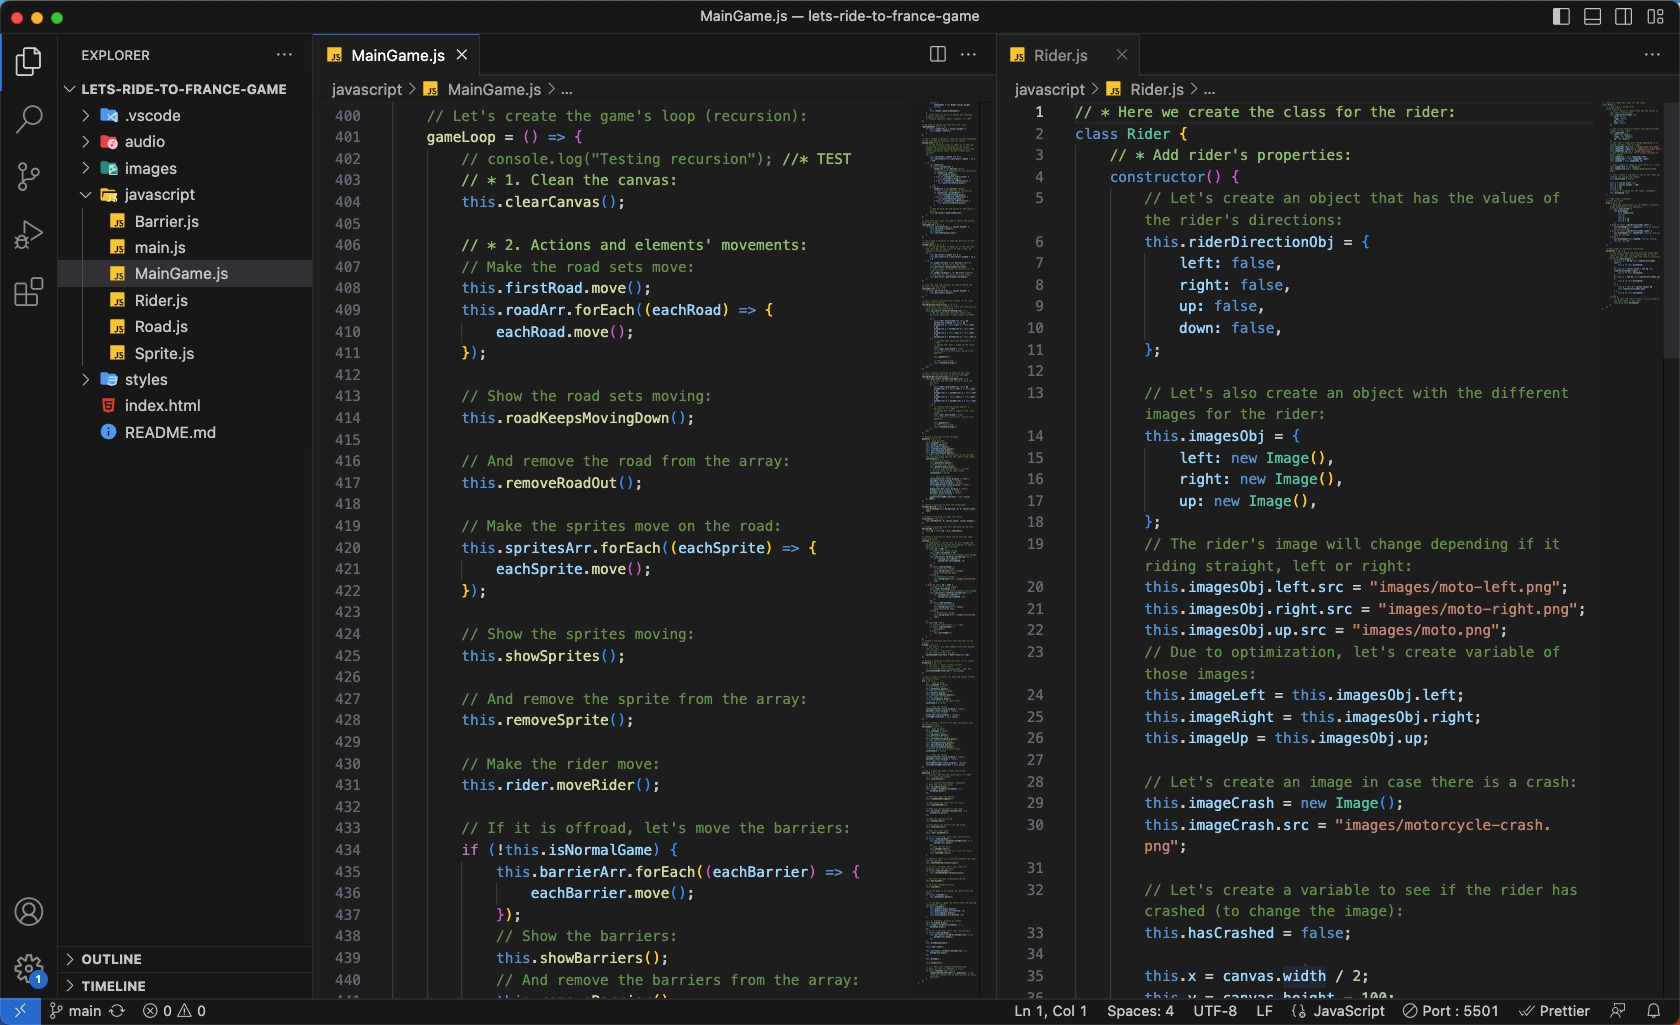Switch to the MainGame.js editor tab
Screen dimensions: 1680x1025
(397, 55)
